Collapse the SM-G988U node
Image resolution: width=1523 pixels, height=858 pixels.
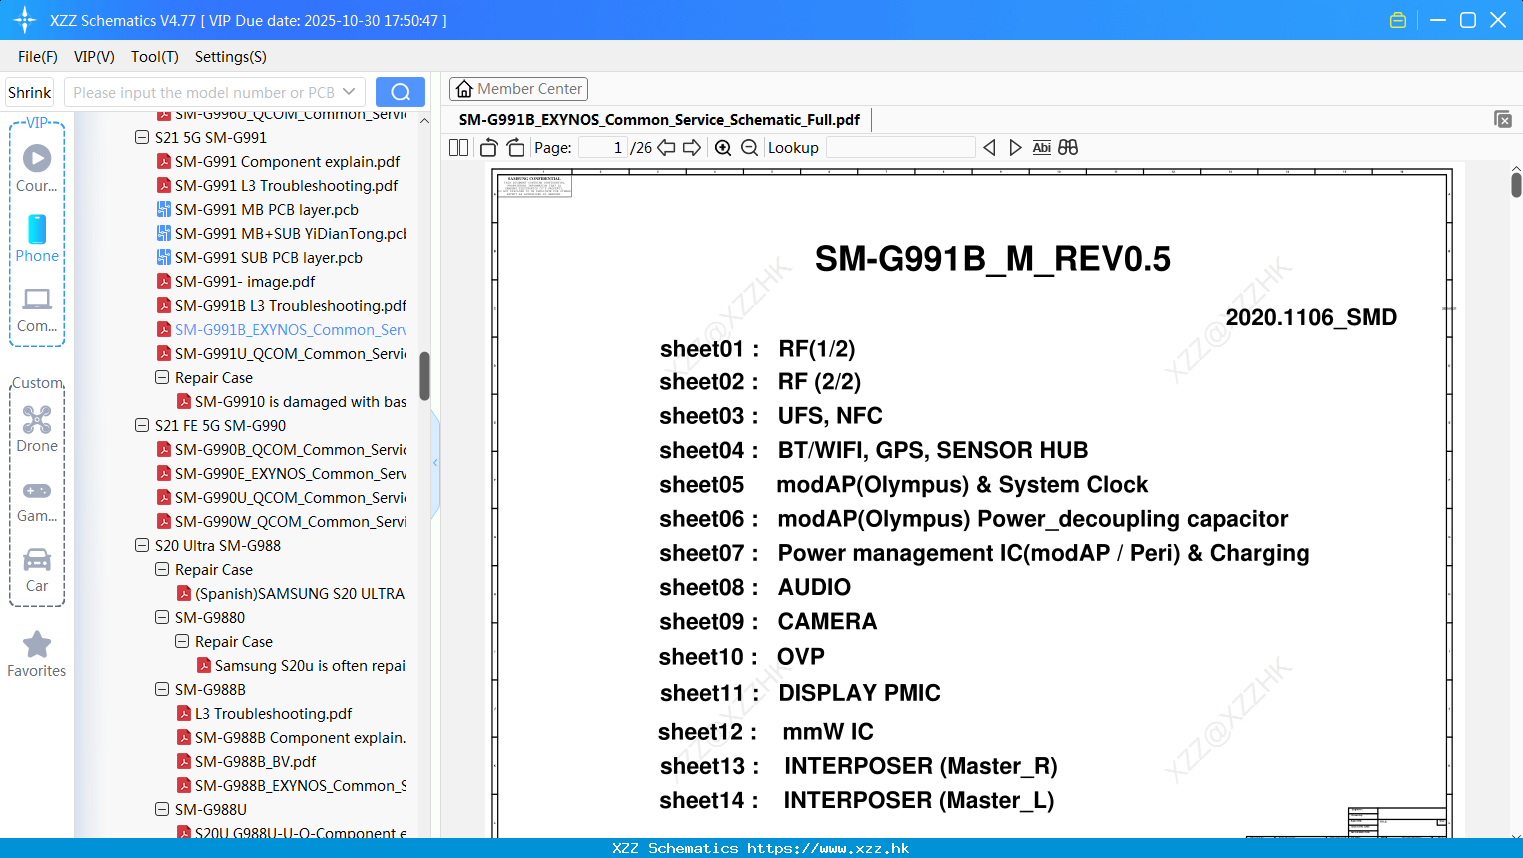[162, 809]
